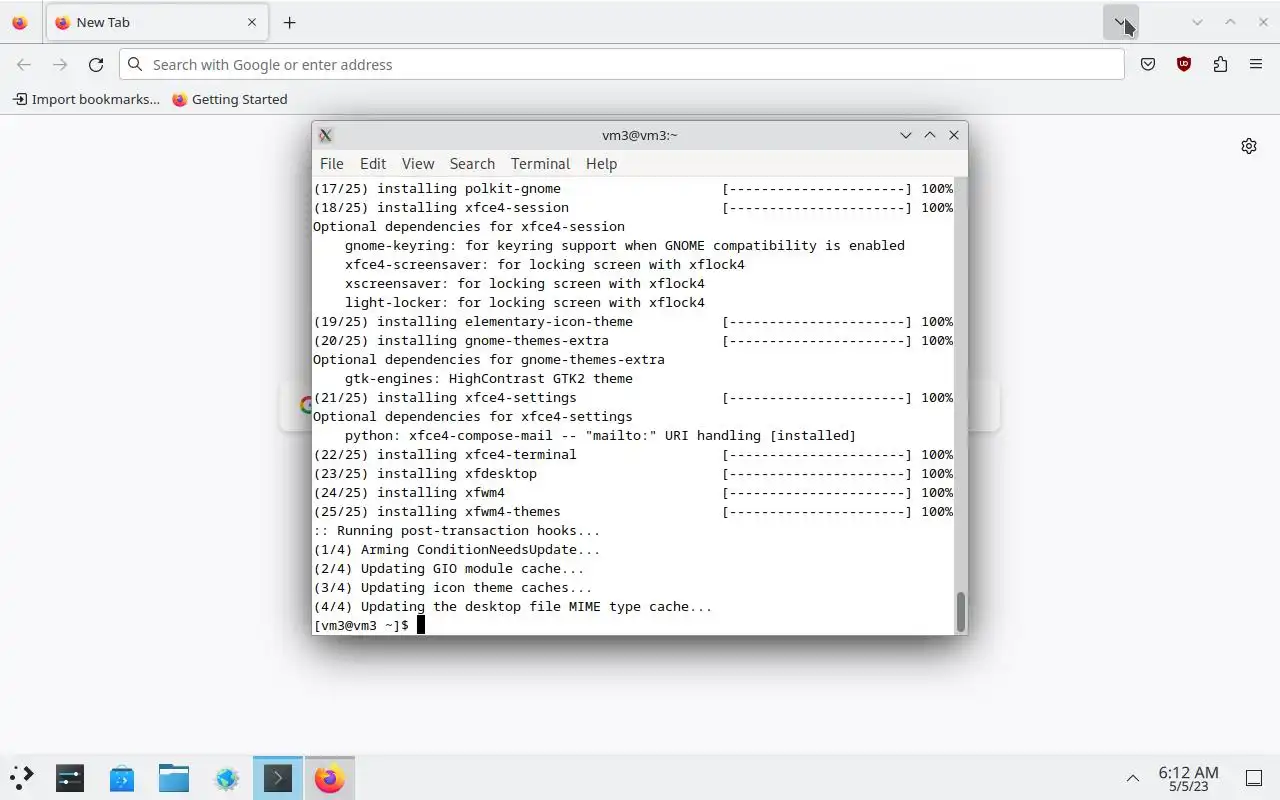Open the Terminal menu in menu bar
The image size is (1280, 800).
coord(540,164)
